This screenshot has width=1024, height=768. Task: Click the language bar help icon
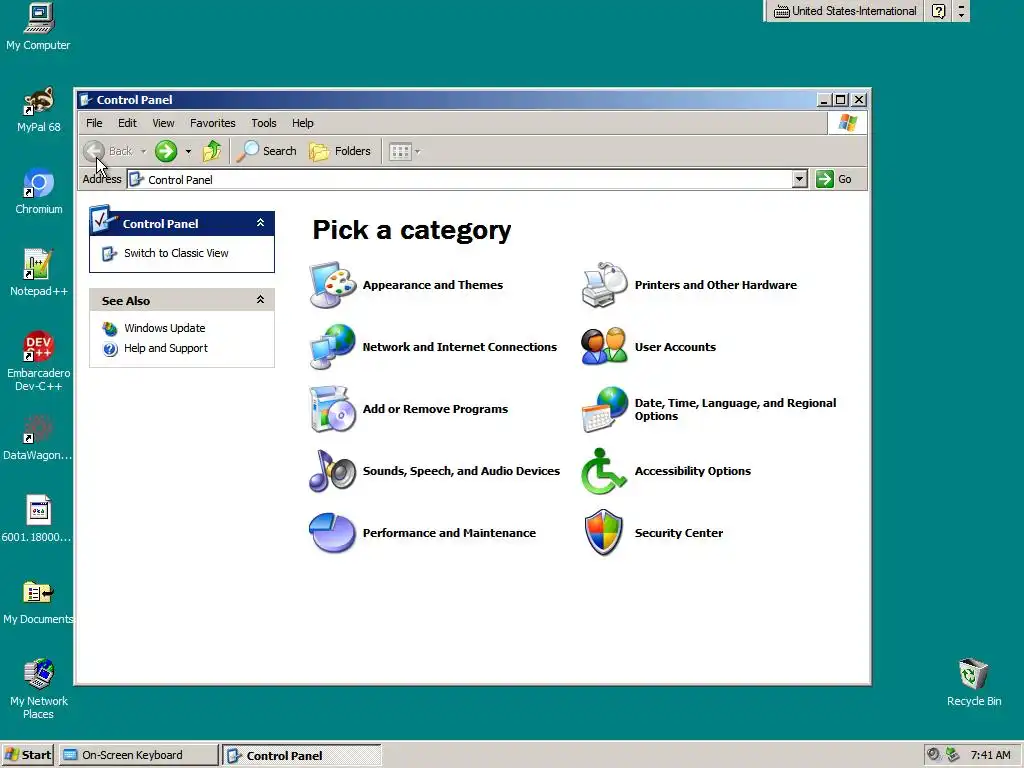pyautogui.click(x=938, y=11)
